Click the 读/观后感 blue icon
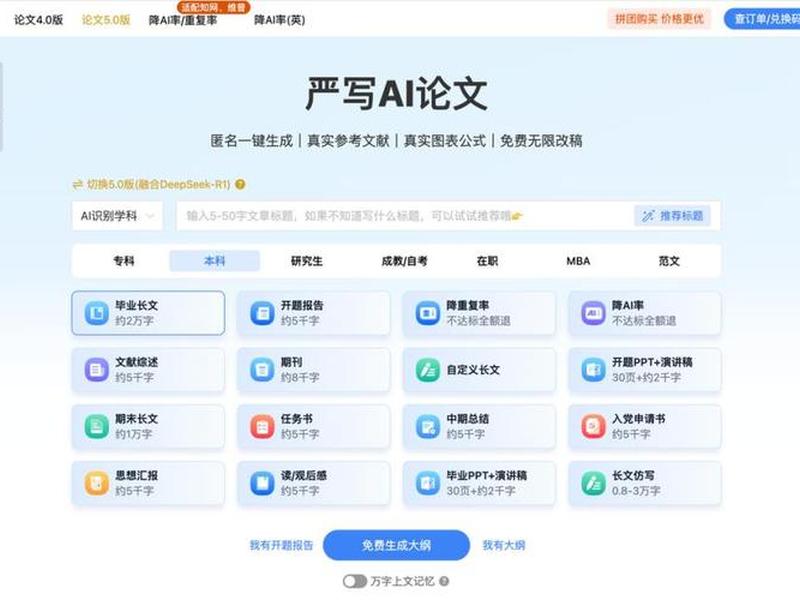Viewport: 800px width, 600px height. [262, 483]
